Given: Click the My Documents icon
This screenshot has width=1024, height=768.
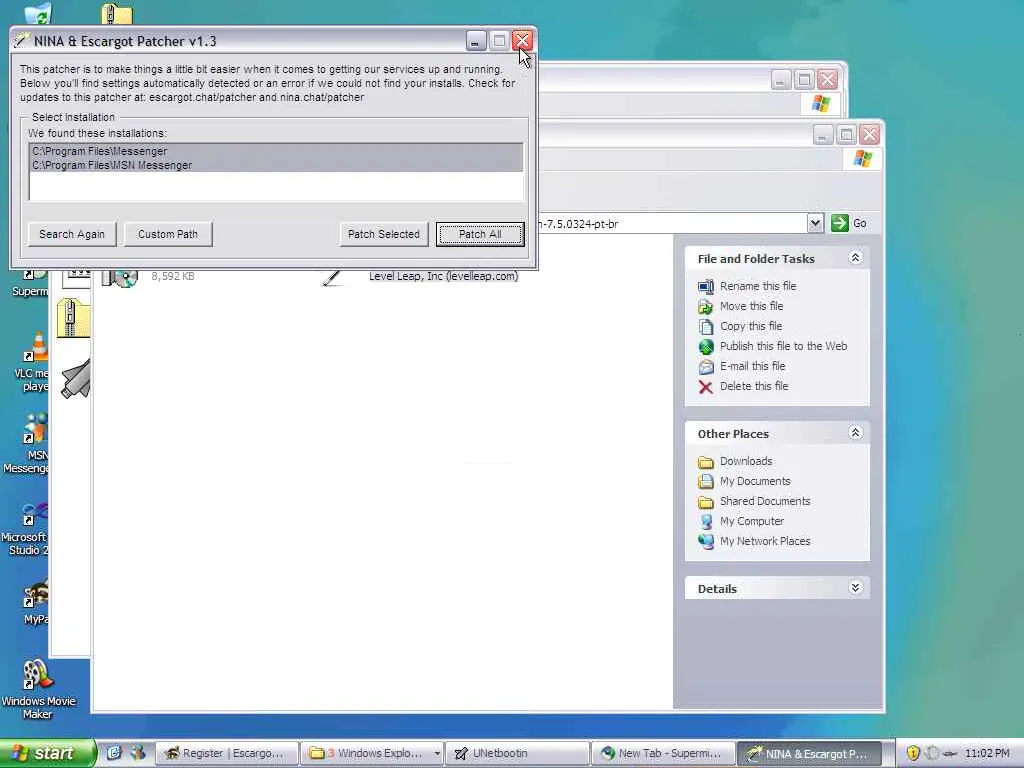Looking at the screenshot, I should [x=705, y=482].
